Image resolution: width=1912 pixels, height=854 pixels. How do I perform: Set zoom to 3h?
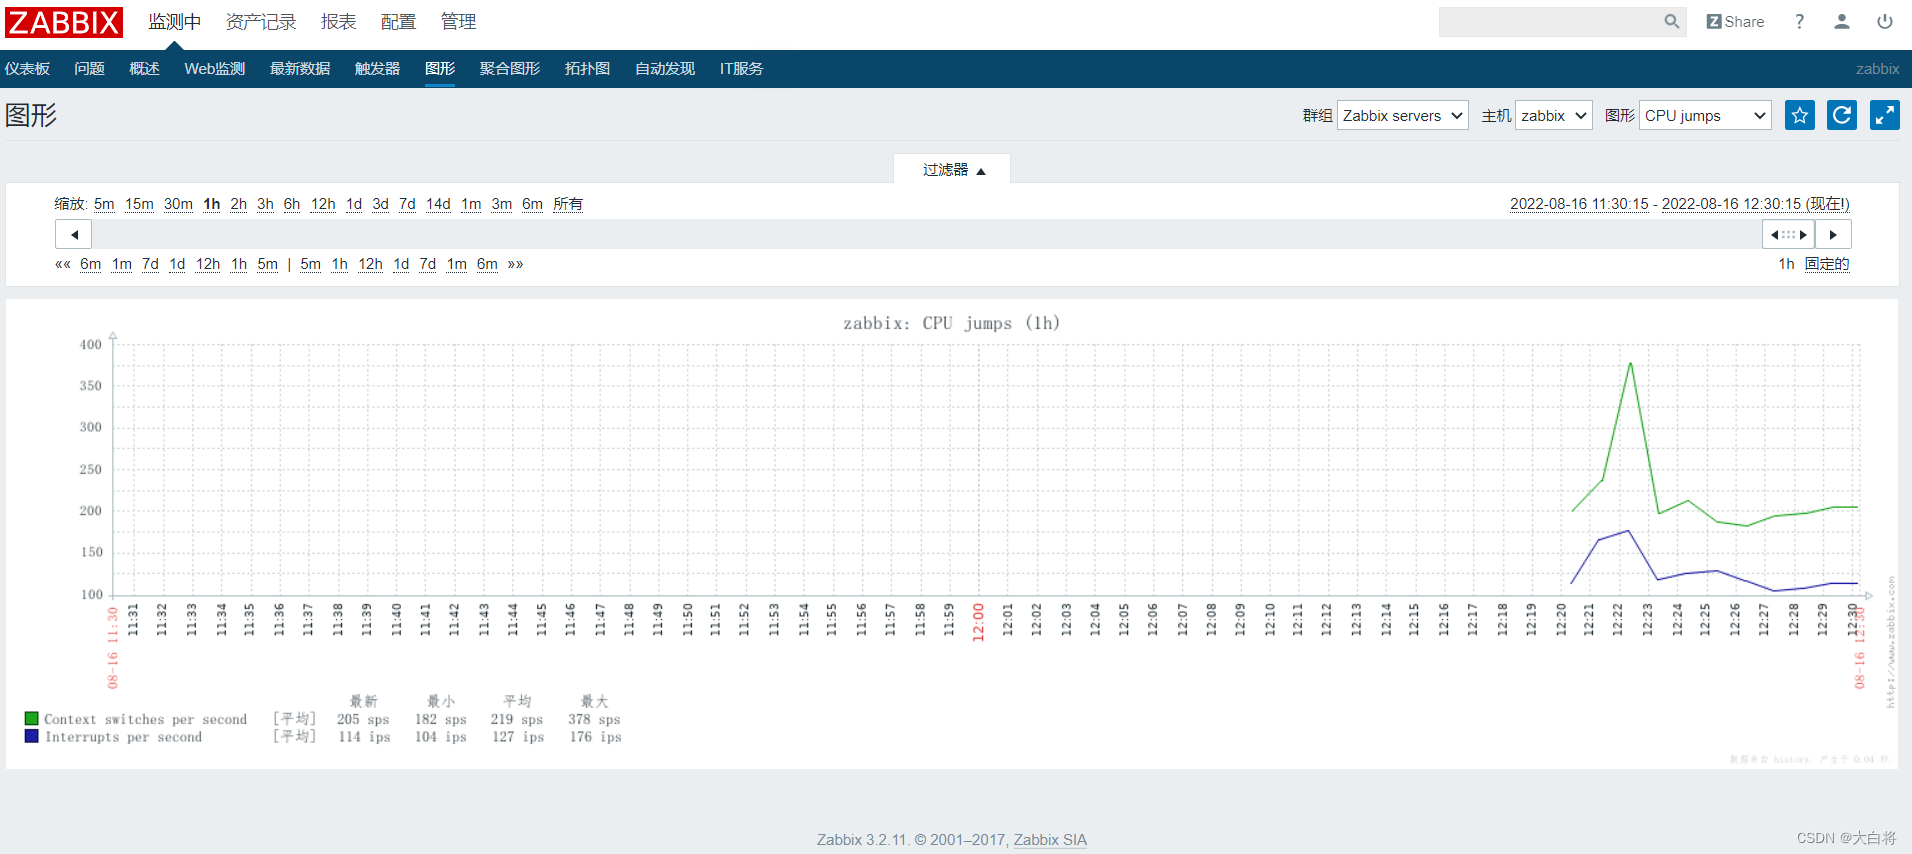pyautogui.click(x=265, y=204)
